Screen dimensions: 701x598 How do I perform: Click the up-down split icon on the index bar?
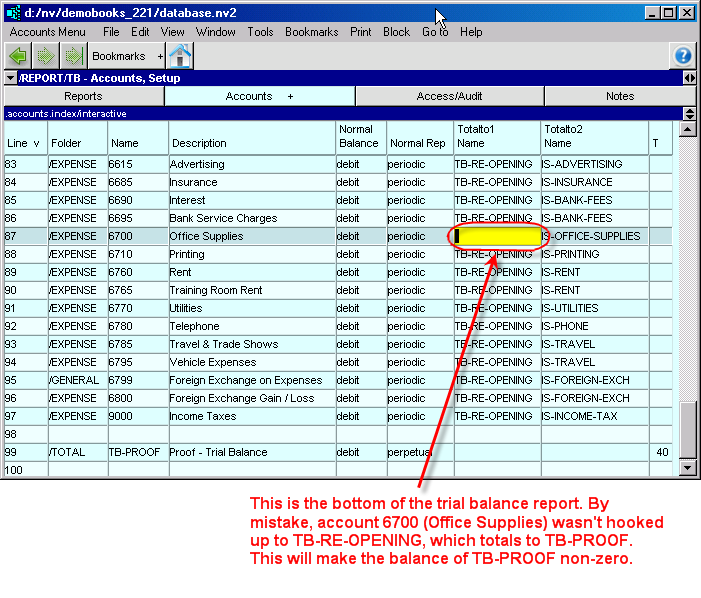coord(689,114)
